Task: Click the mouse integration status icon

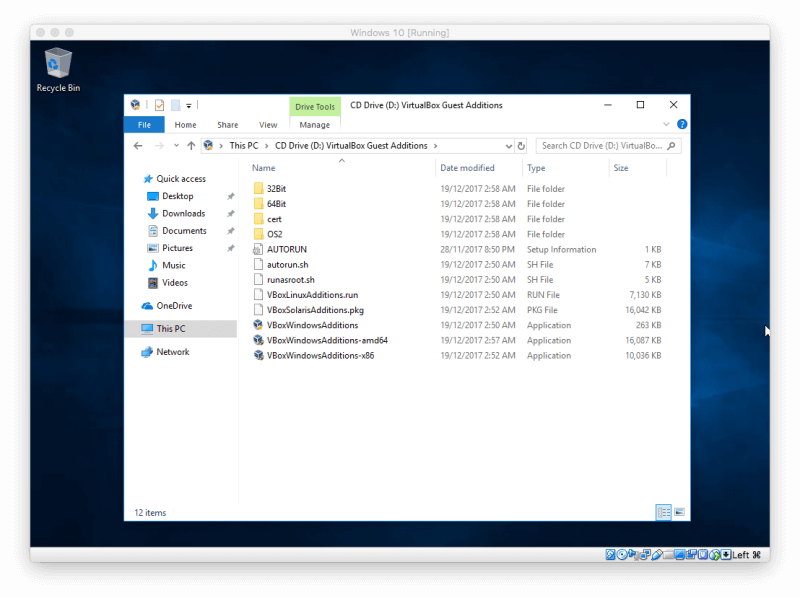Action: pos(715,555)
